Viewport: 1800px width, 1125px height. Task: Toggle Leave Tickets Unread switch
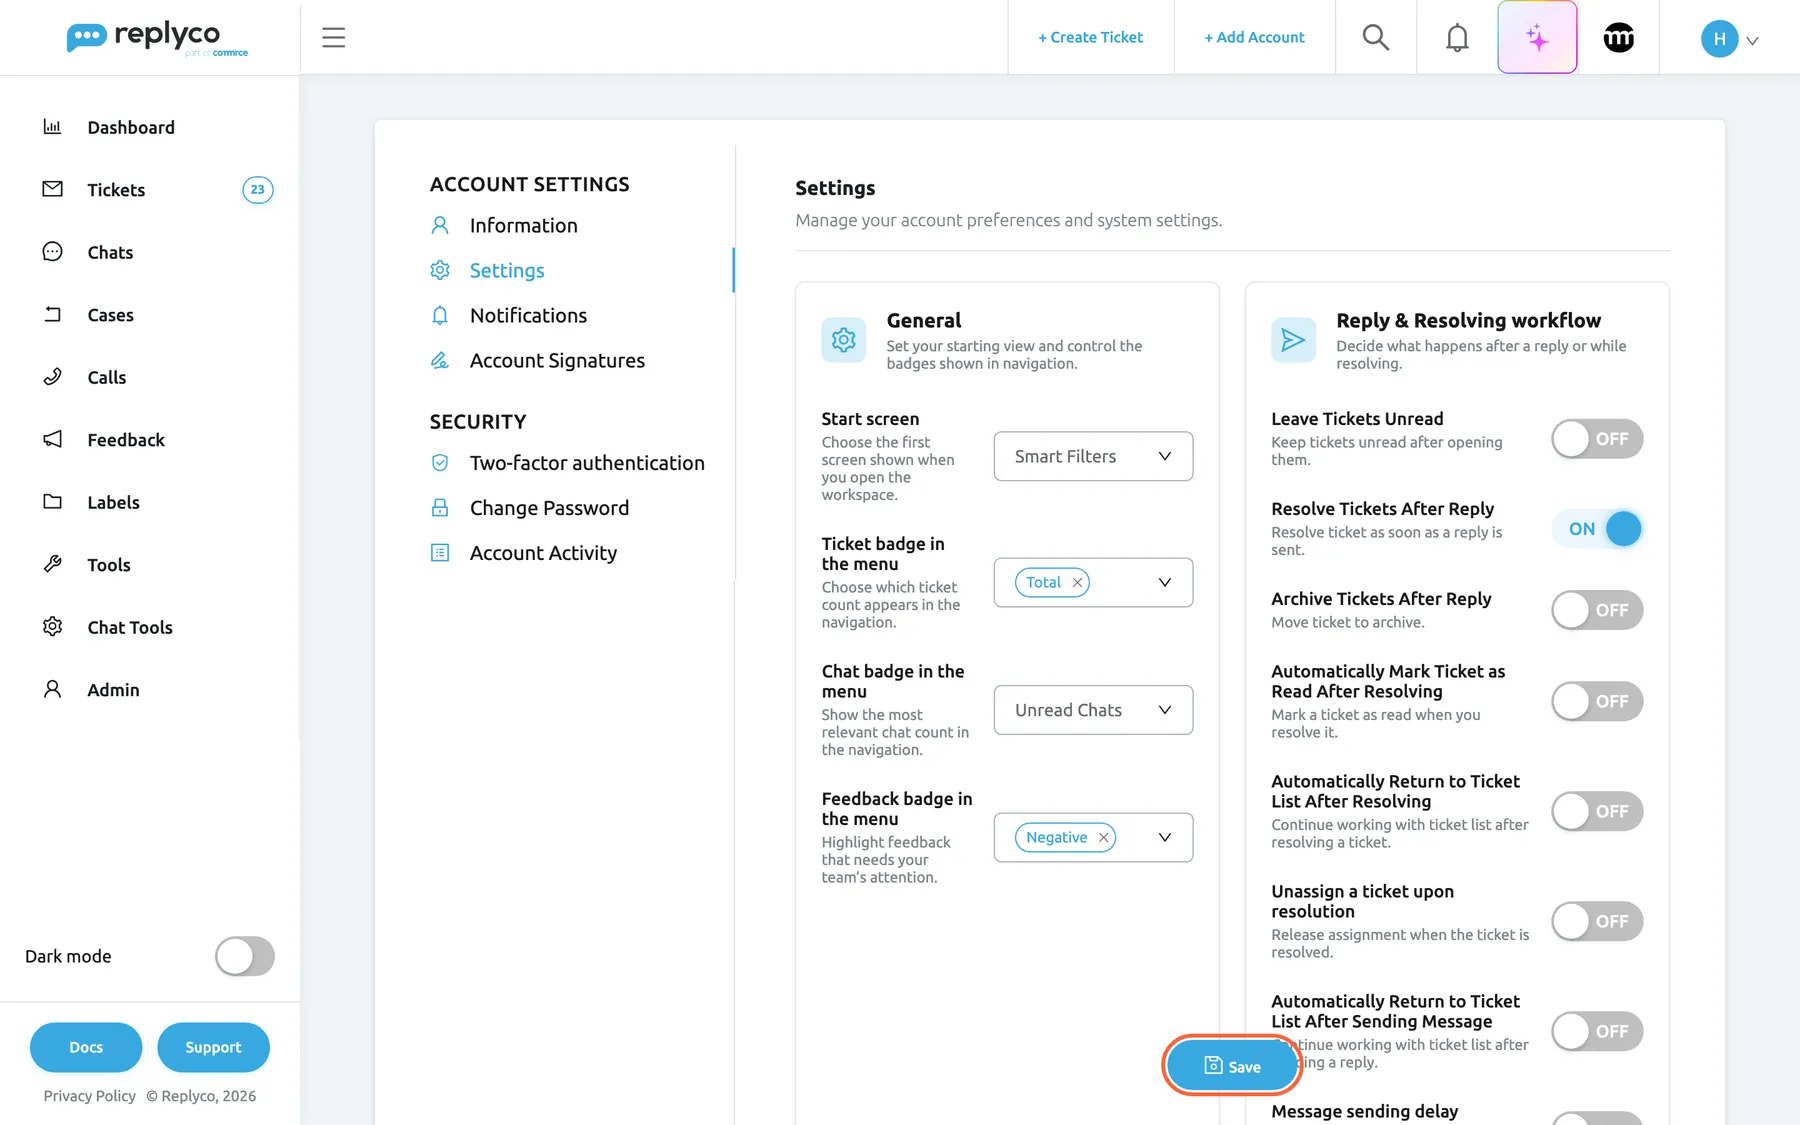(1597, 439)
